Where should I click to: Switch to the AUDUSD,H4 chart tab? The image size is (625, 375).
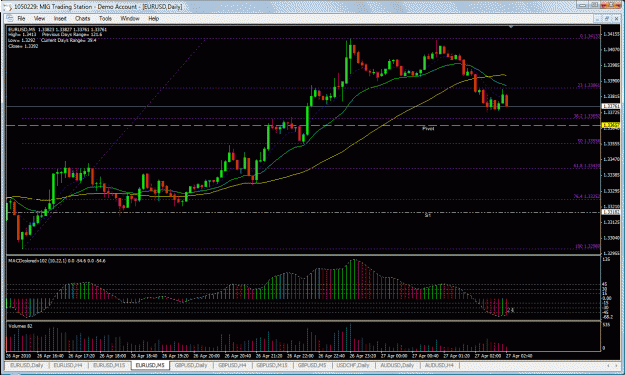coord(439,365)
